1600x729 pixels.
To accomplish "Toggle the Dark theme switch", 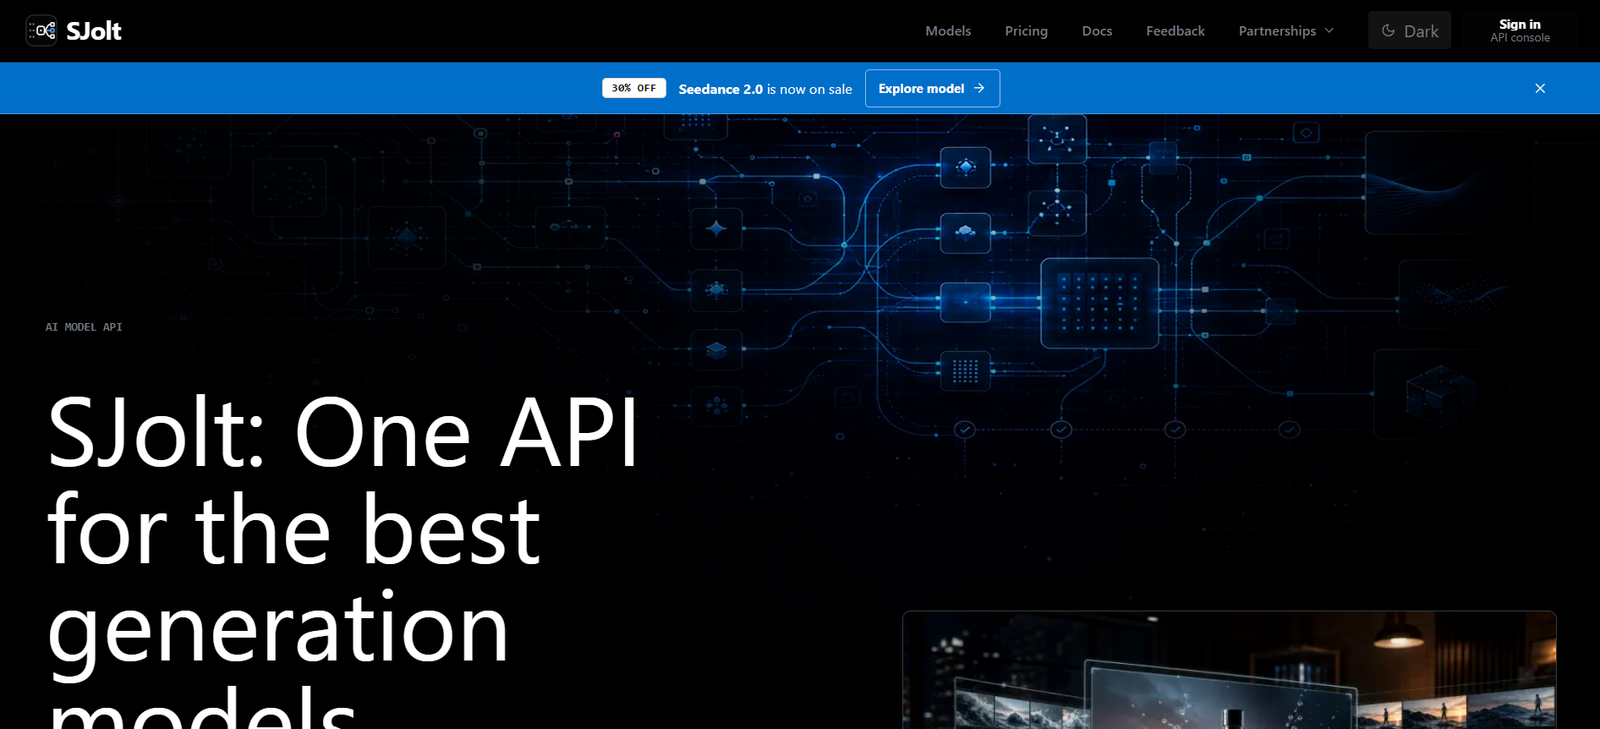I will tap(1409, 31).
